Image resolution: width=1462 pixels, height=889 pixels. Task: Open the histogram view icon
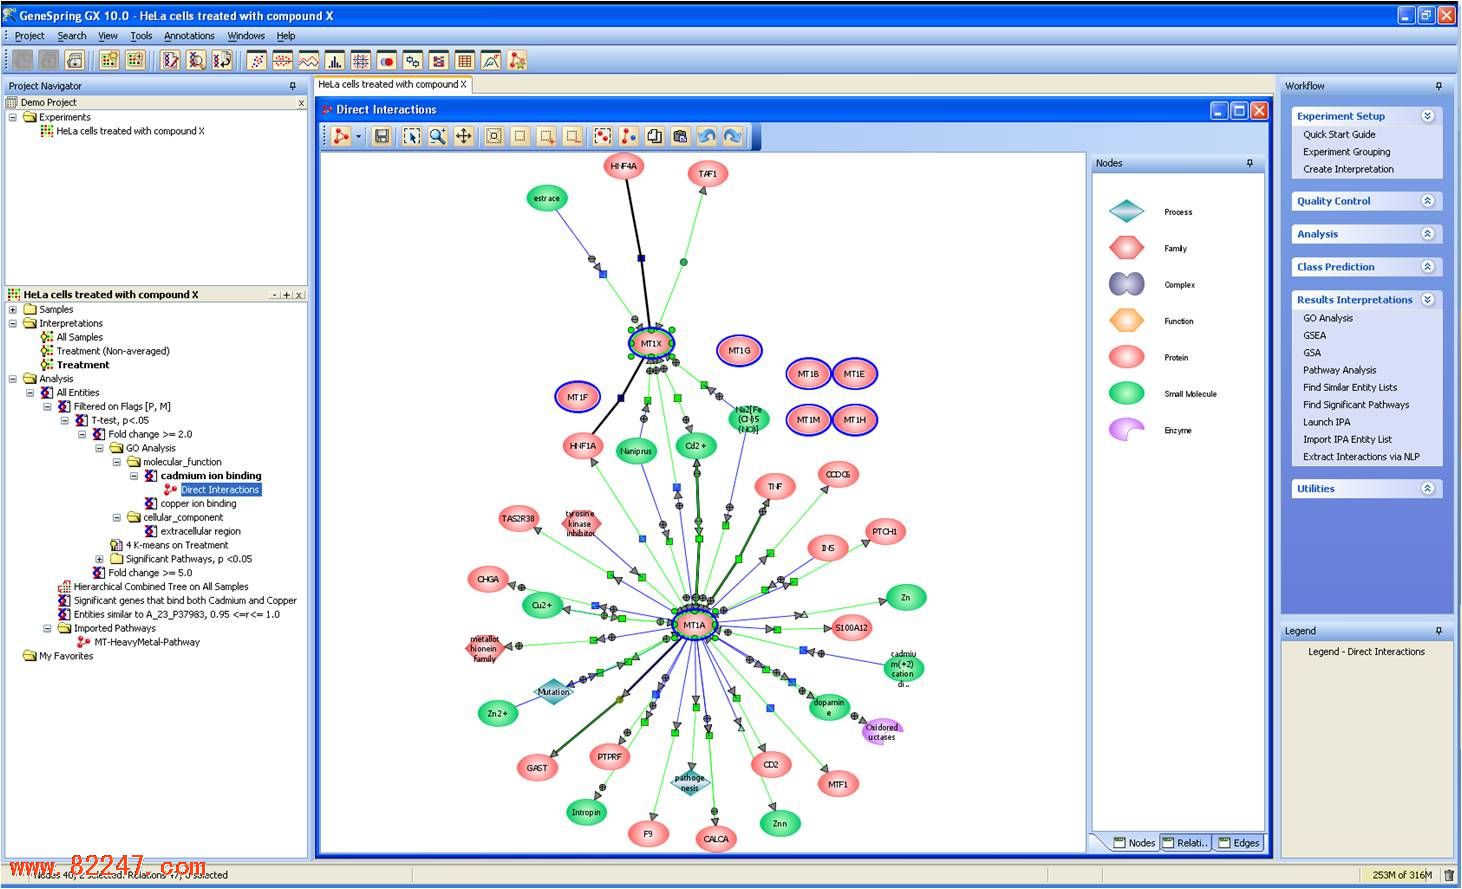335,61
